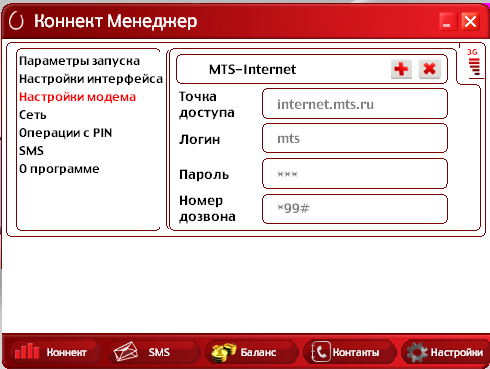Click the Логин label
The height and width of the screenshot is (369, 490).
click(199, 139)
